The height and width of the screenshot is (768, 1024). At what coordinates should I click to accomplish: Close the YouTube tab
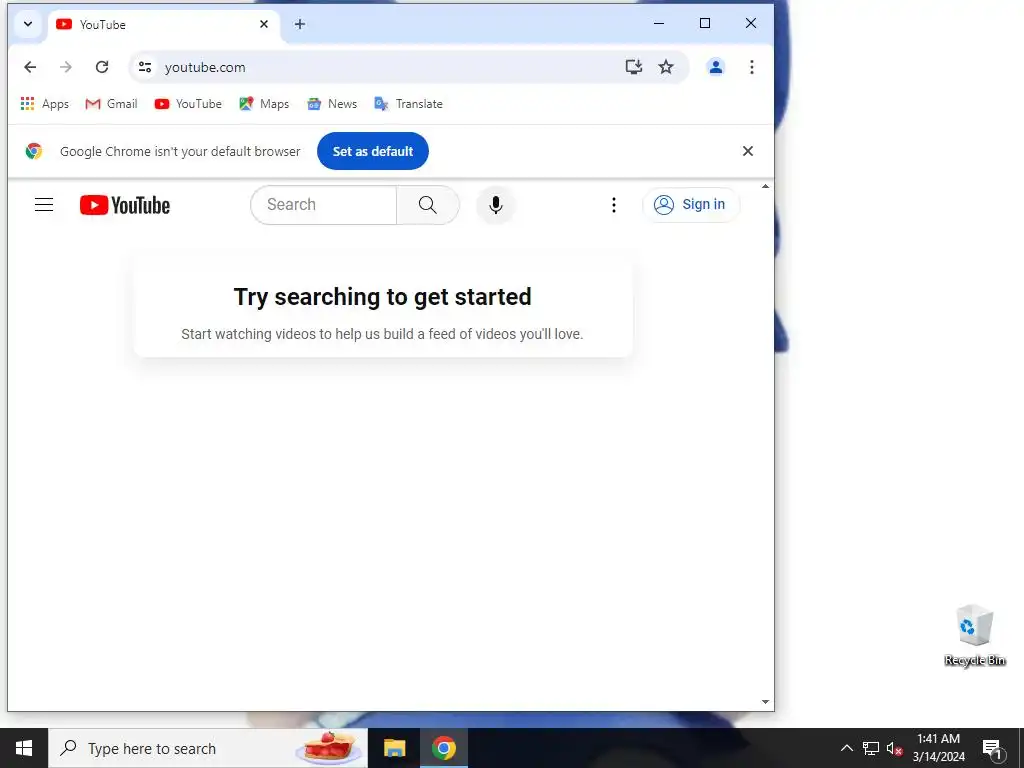tap(264, 24)
